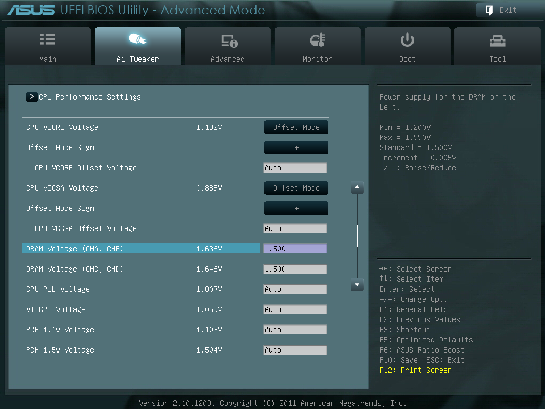Click the Exit door icon
This screenshot has width=545, height=409.
tap(489, 10)
